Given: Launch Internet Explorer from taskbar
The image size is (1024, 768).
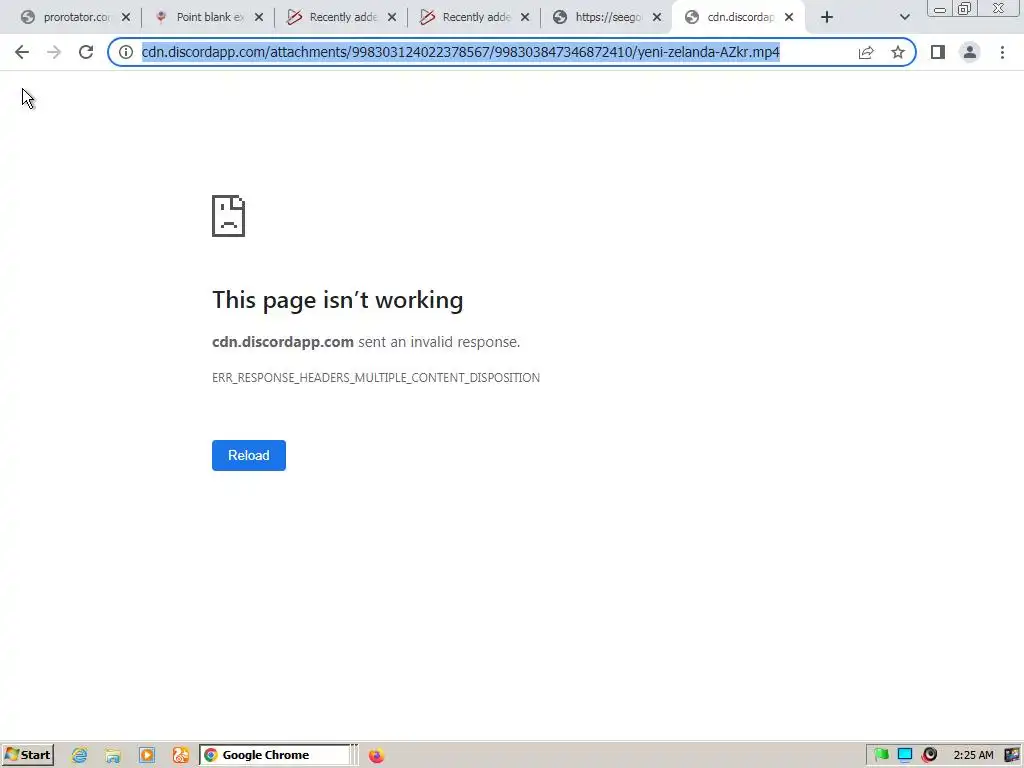Looking at the screenshot, I should [80, 756].
